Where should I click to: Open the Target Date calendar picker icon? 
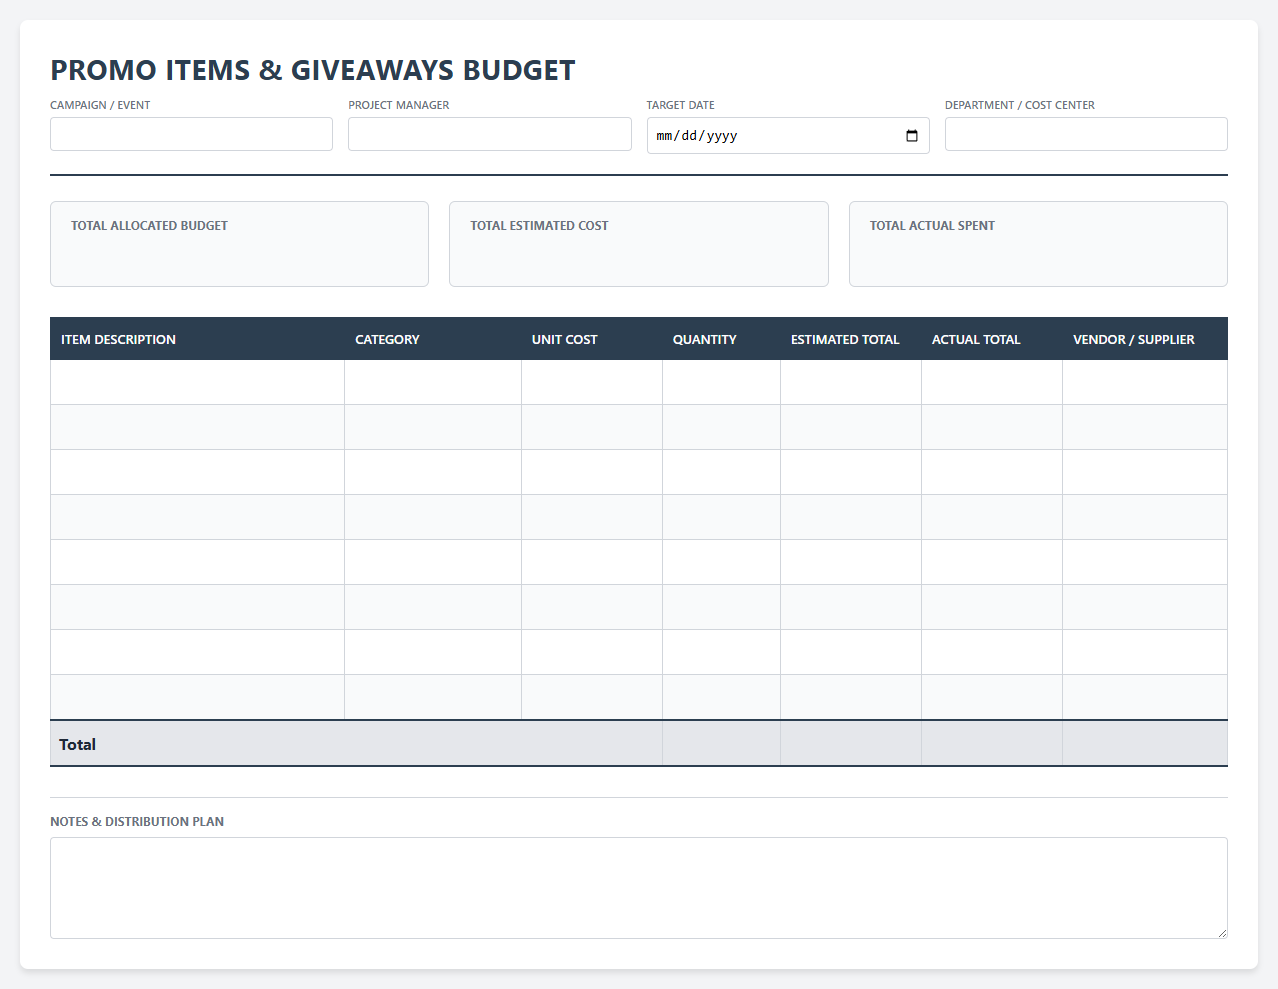[x=912, y=136]
